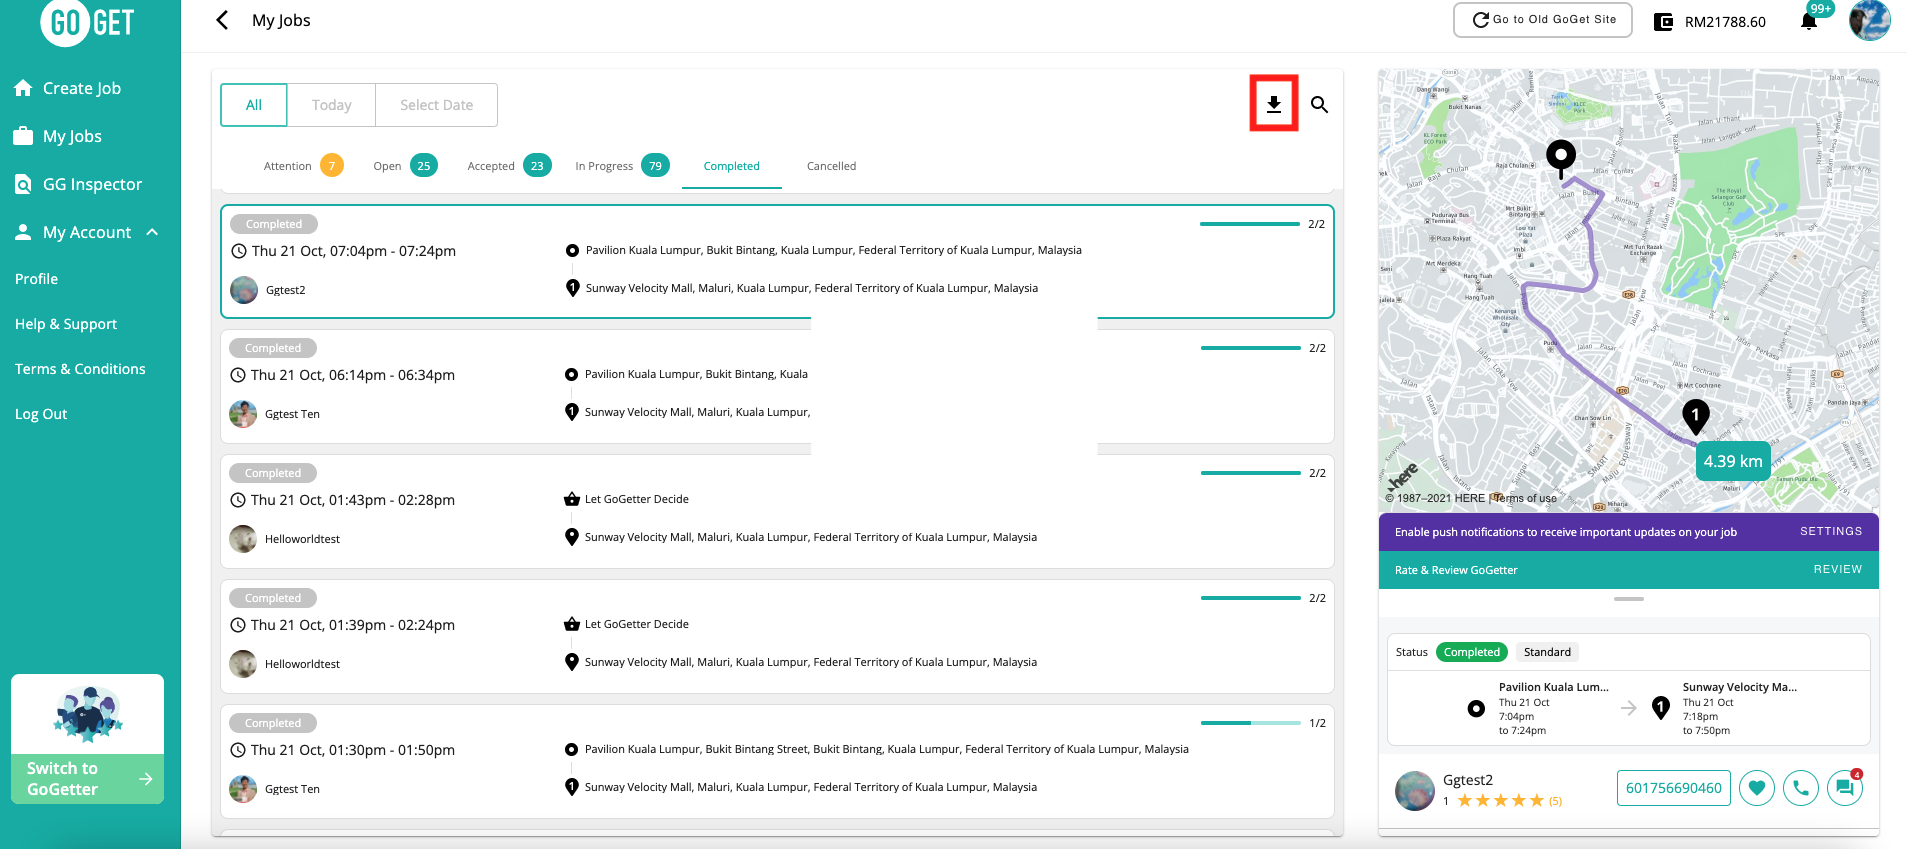Viewport: 1907px width, 849px height.
Task: Click the star rating of Ggtest2
Action: [1501, 801]
